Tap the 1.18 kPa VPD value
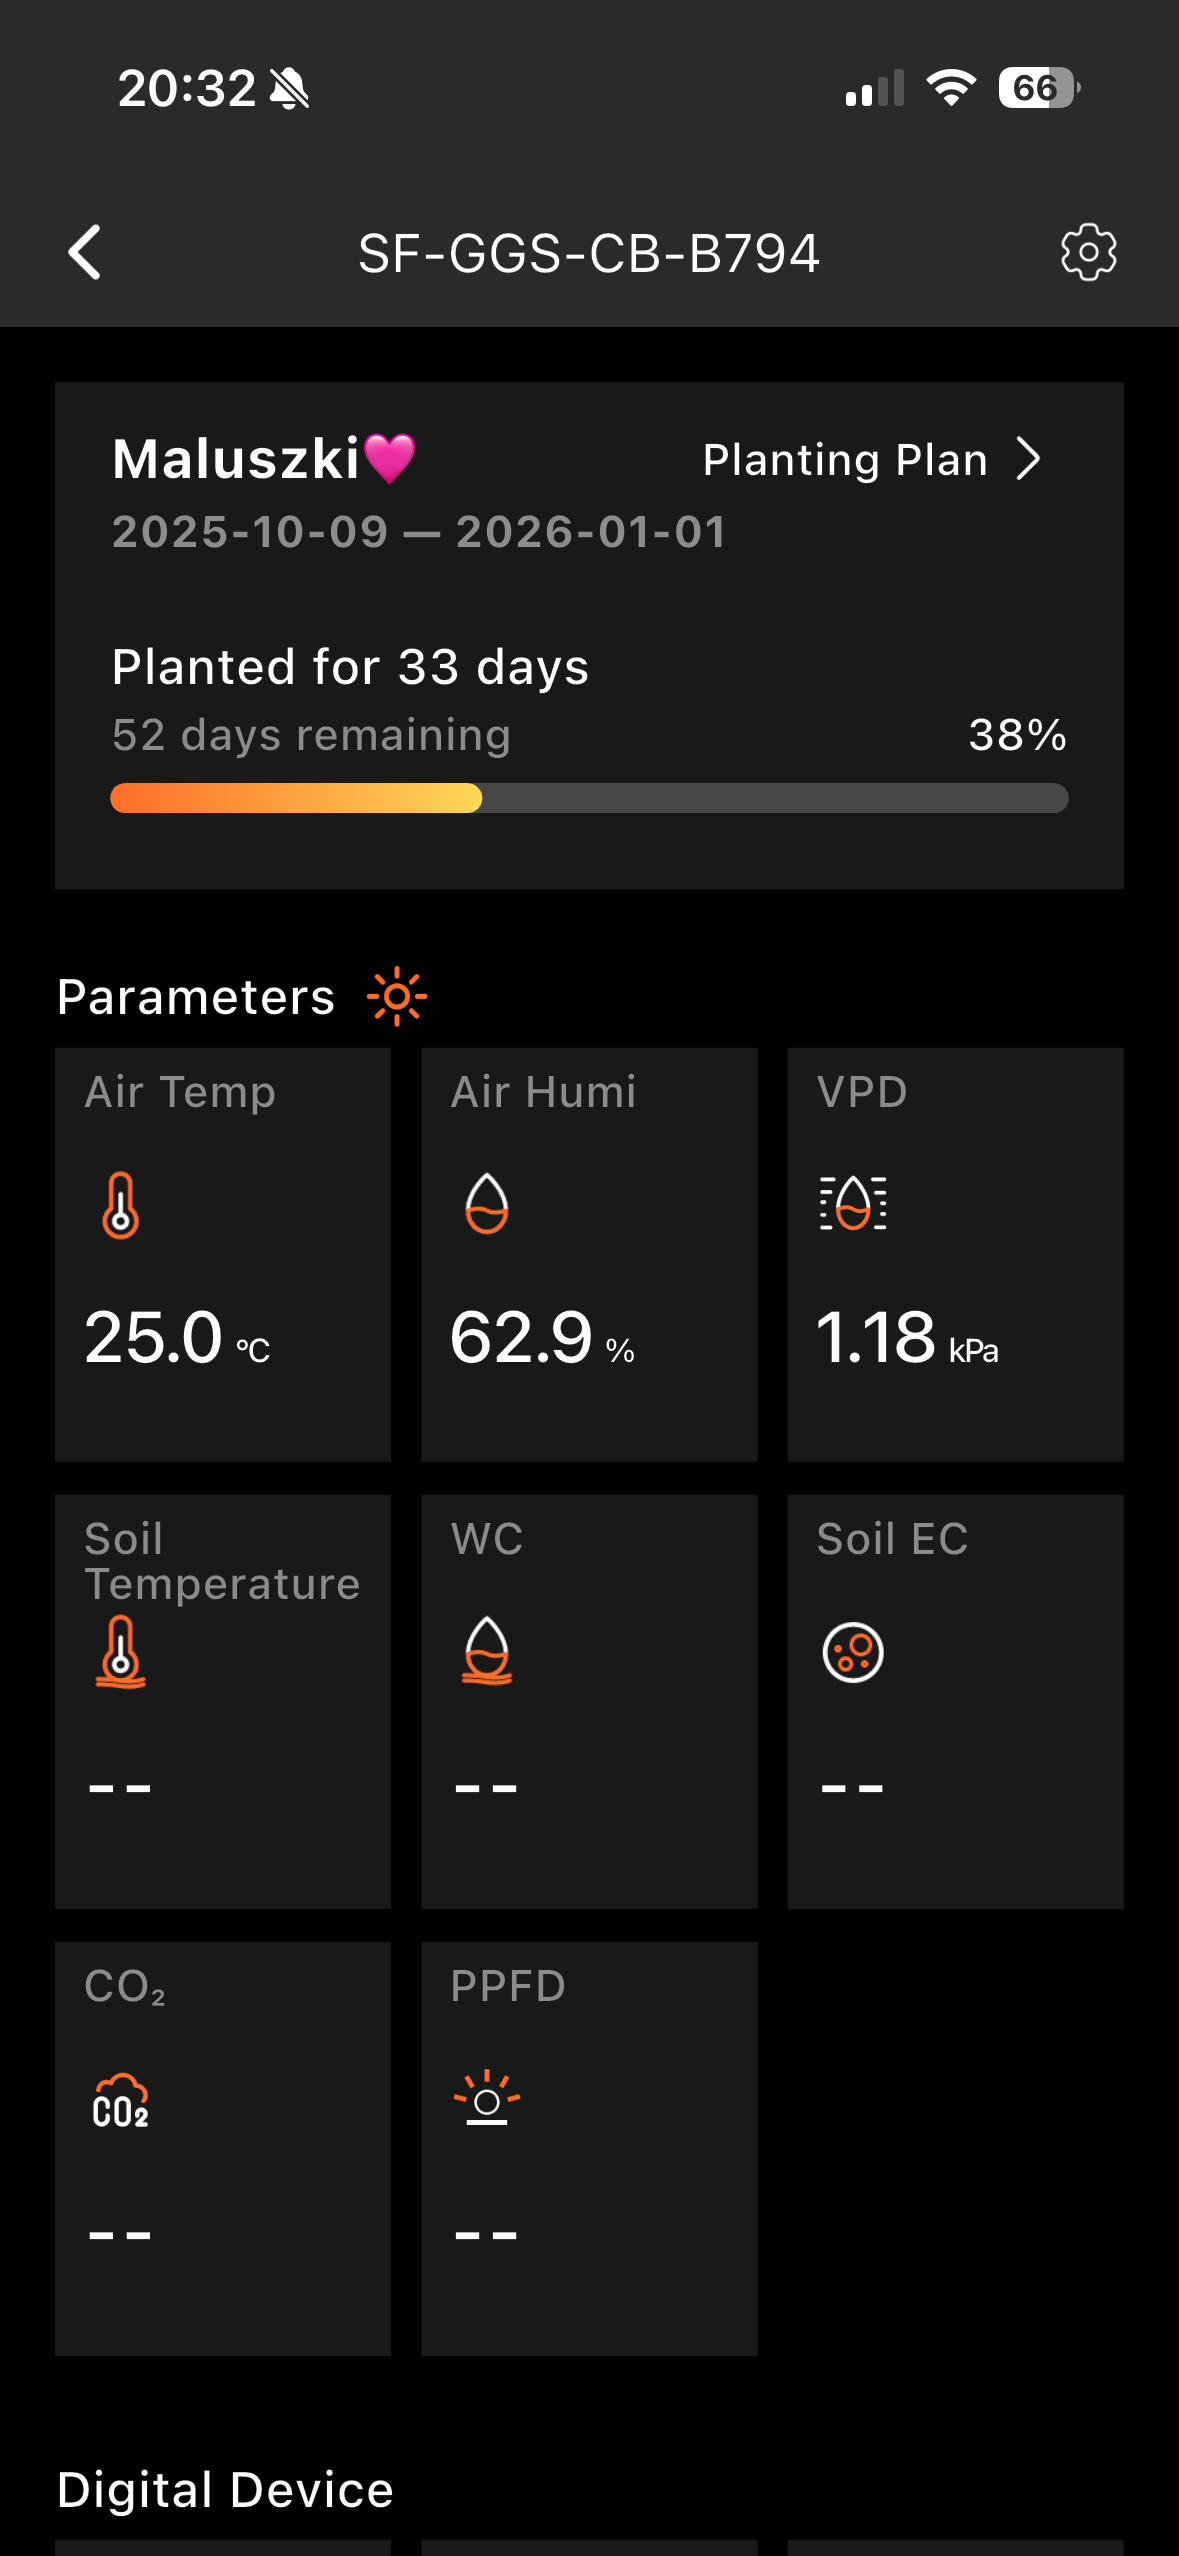 [907, 1338]
